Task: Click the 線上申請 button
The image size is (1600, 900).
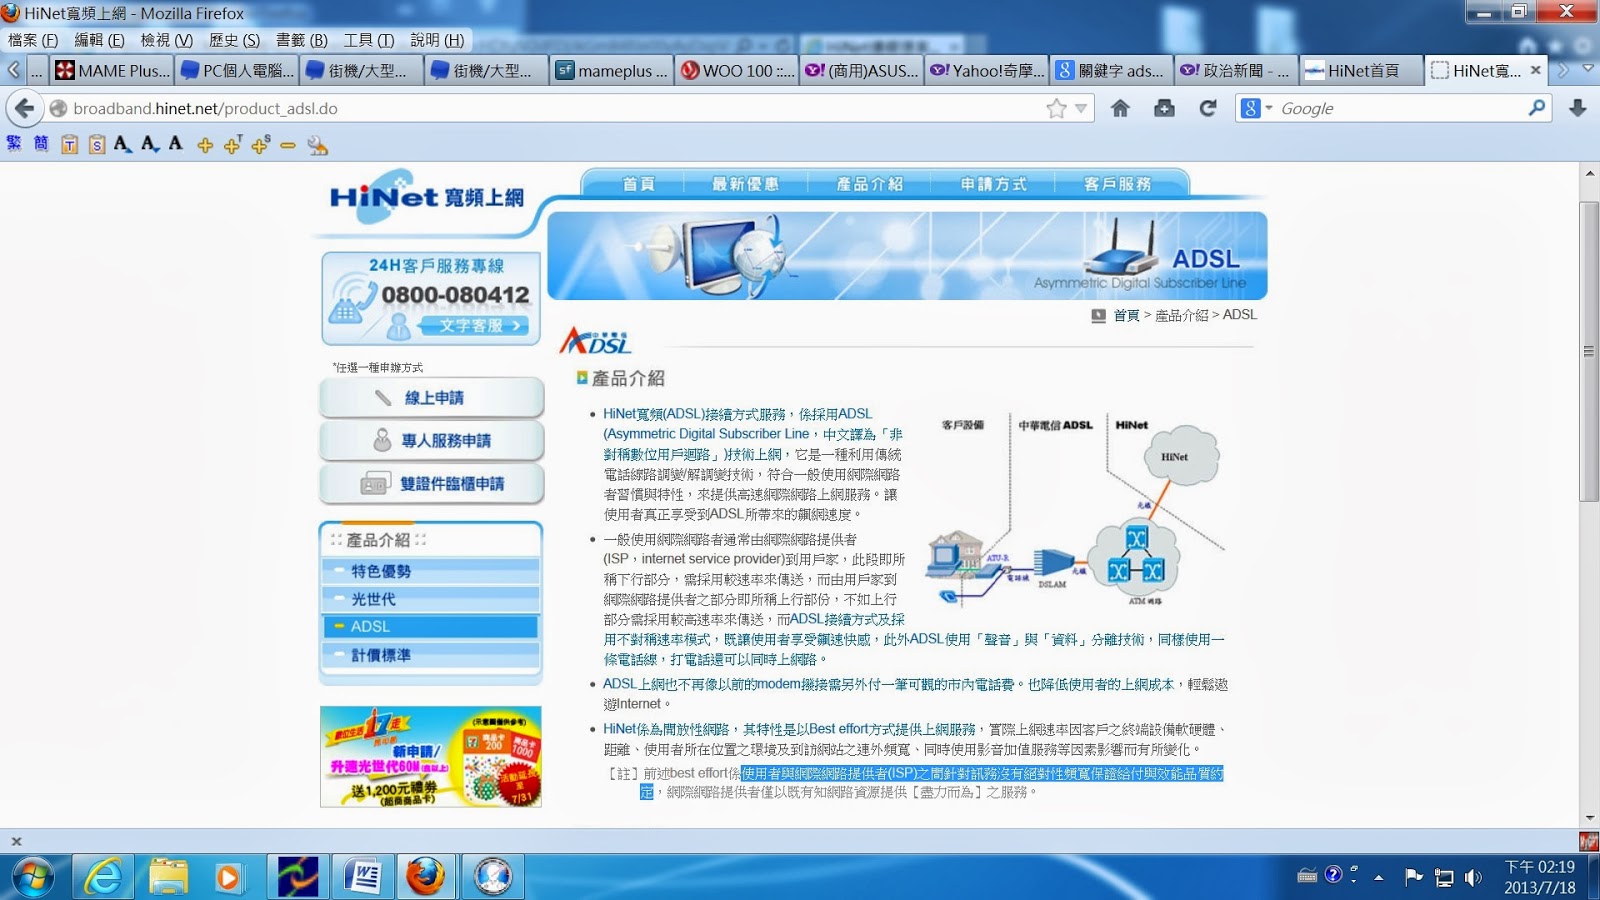Action: tap(432, 398)
